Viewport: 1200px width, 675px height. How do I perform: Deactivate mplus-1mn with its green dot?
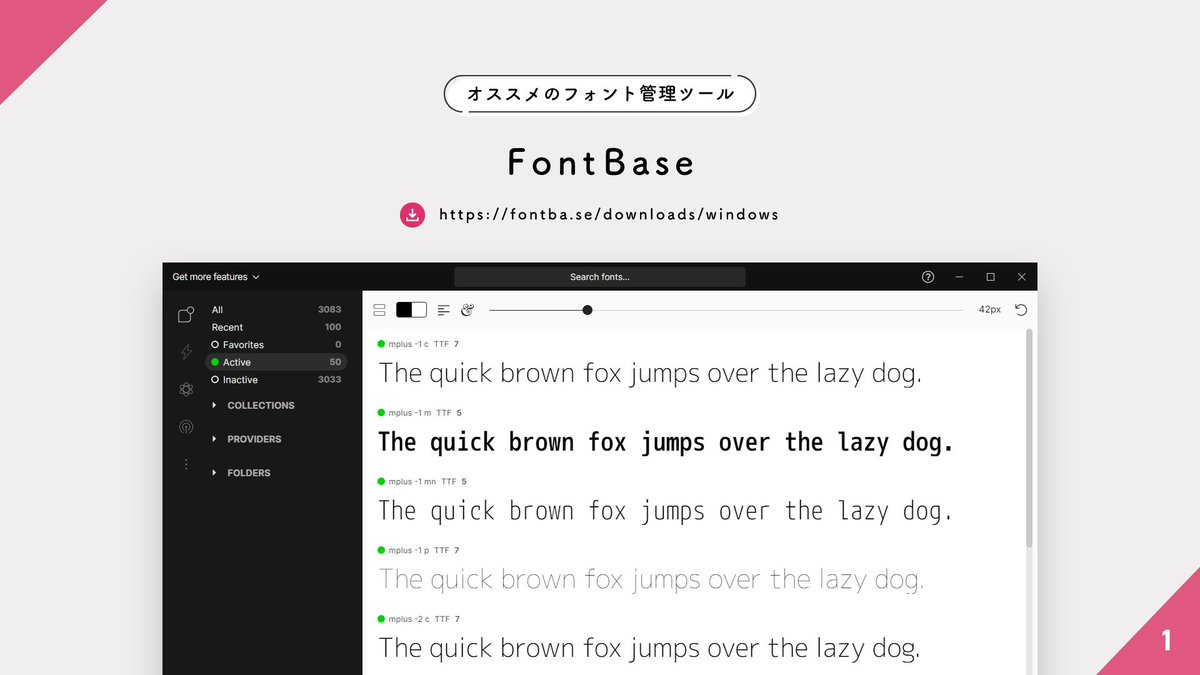(381, 481)
